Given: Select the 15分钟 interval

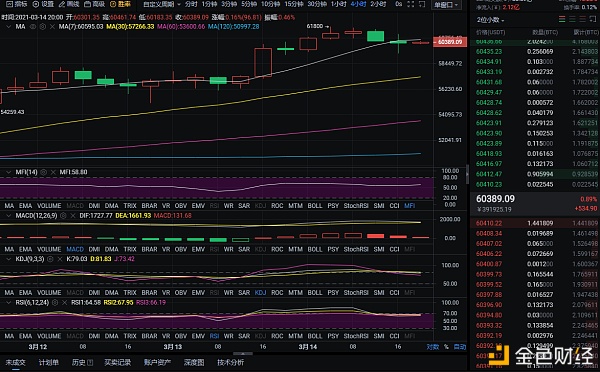Looking at the screenshot, I should coord(293,4).
